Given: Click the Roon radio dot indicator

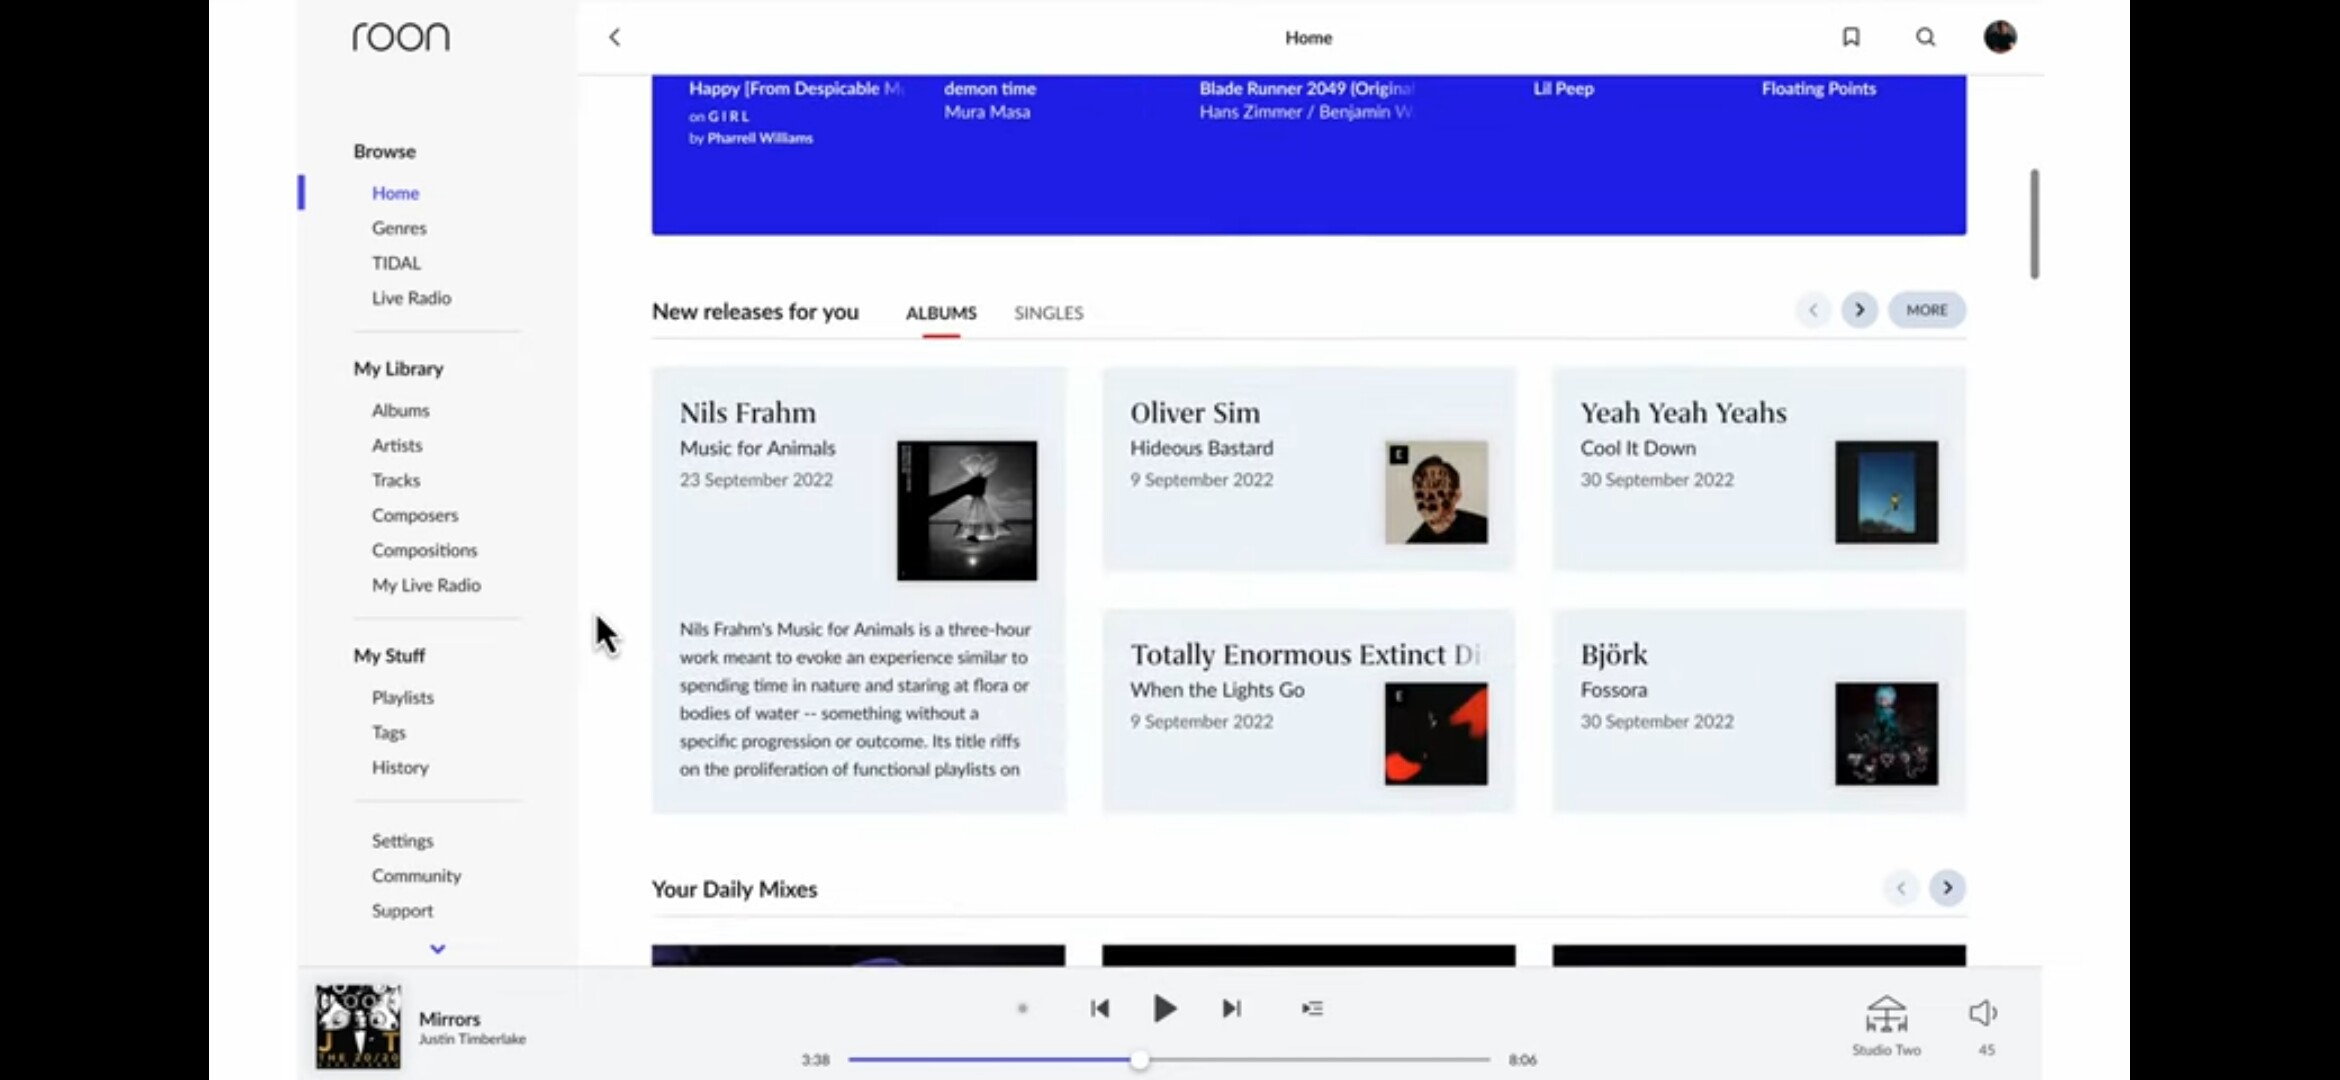Looking at the screenshot, I should 1022,1008.
